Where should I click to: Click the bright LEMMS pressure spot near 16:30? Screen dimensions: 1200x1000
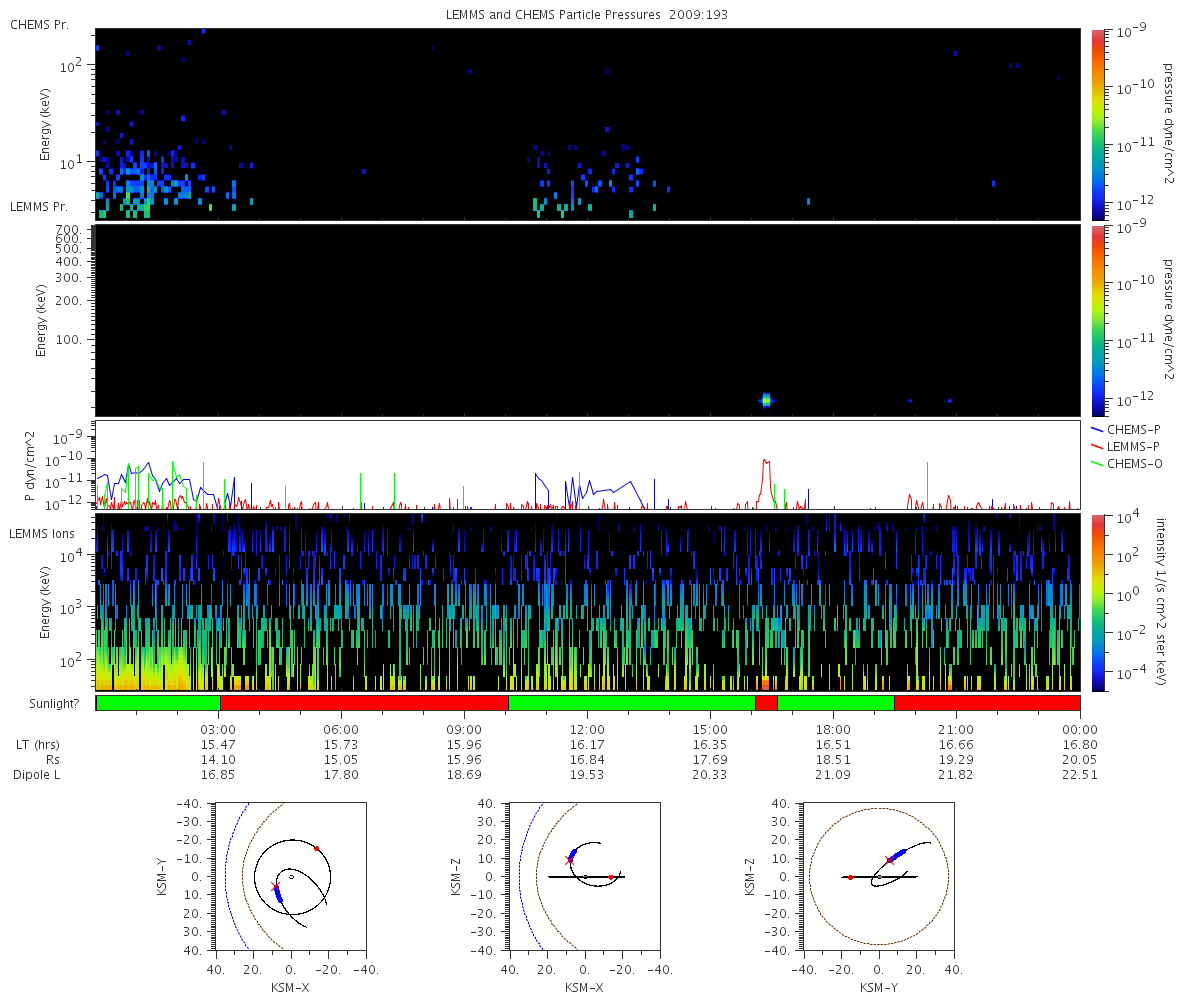767,400
